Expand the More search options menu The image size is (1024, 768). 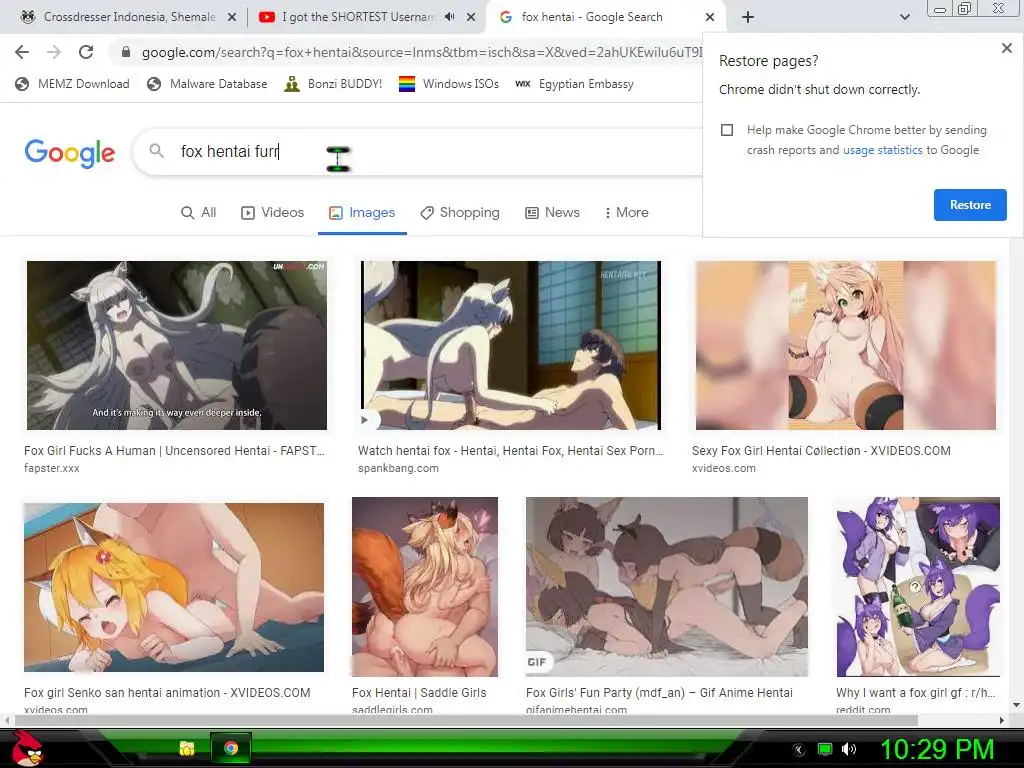pyautogui.click(x=626, y=213)
